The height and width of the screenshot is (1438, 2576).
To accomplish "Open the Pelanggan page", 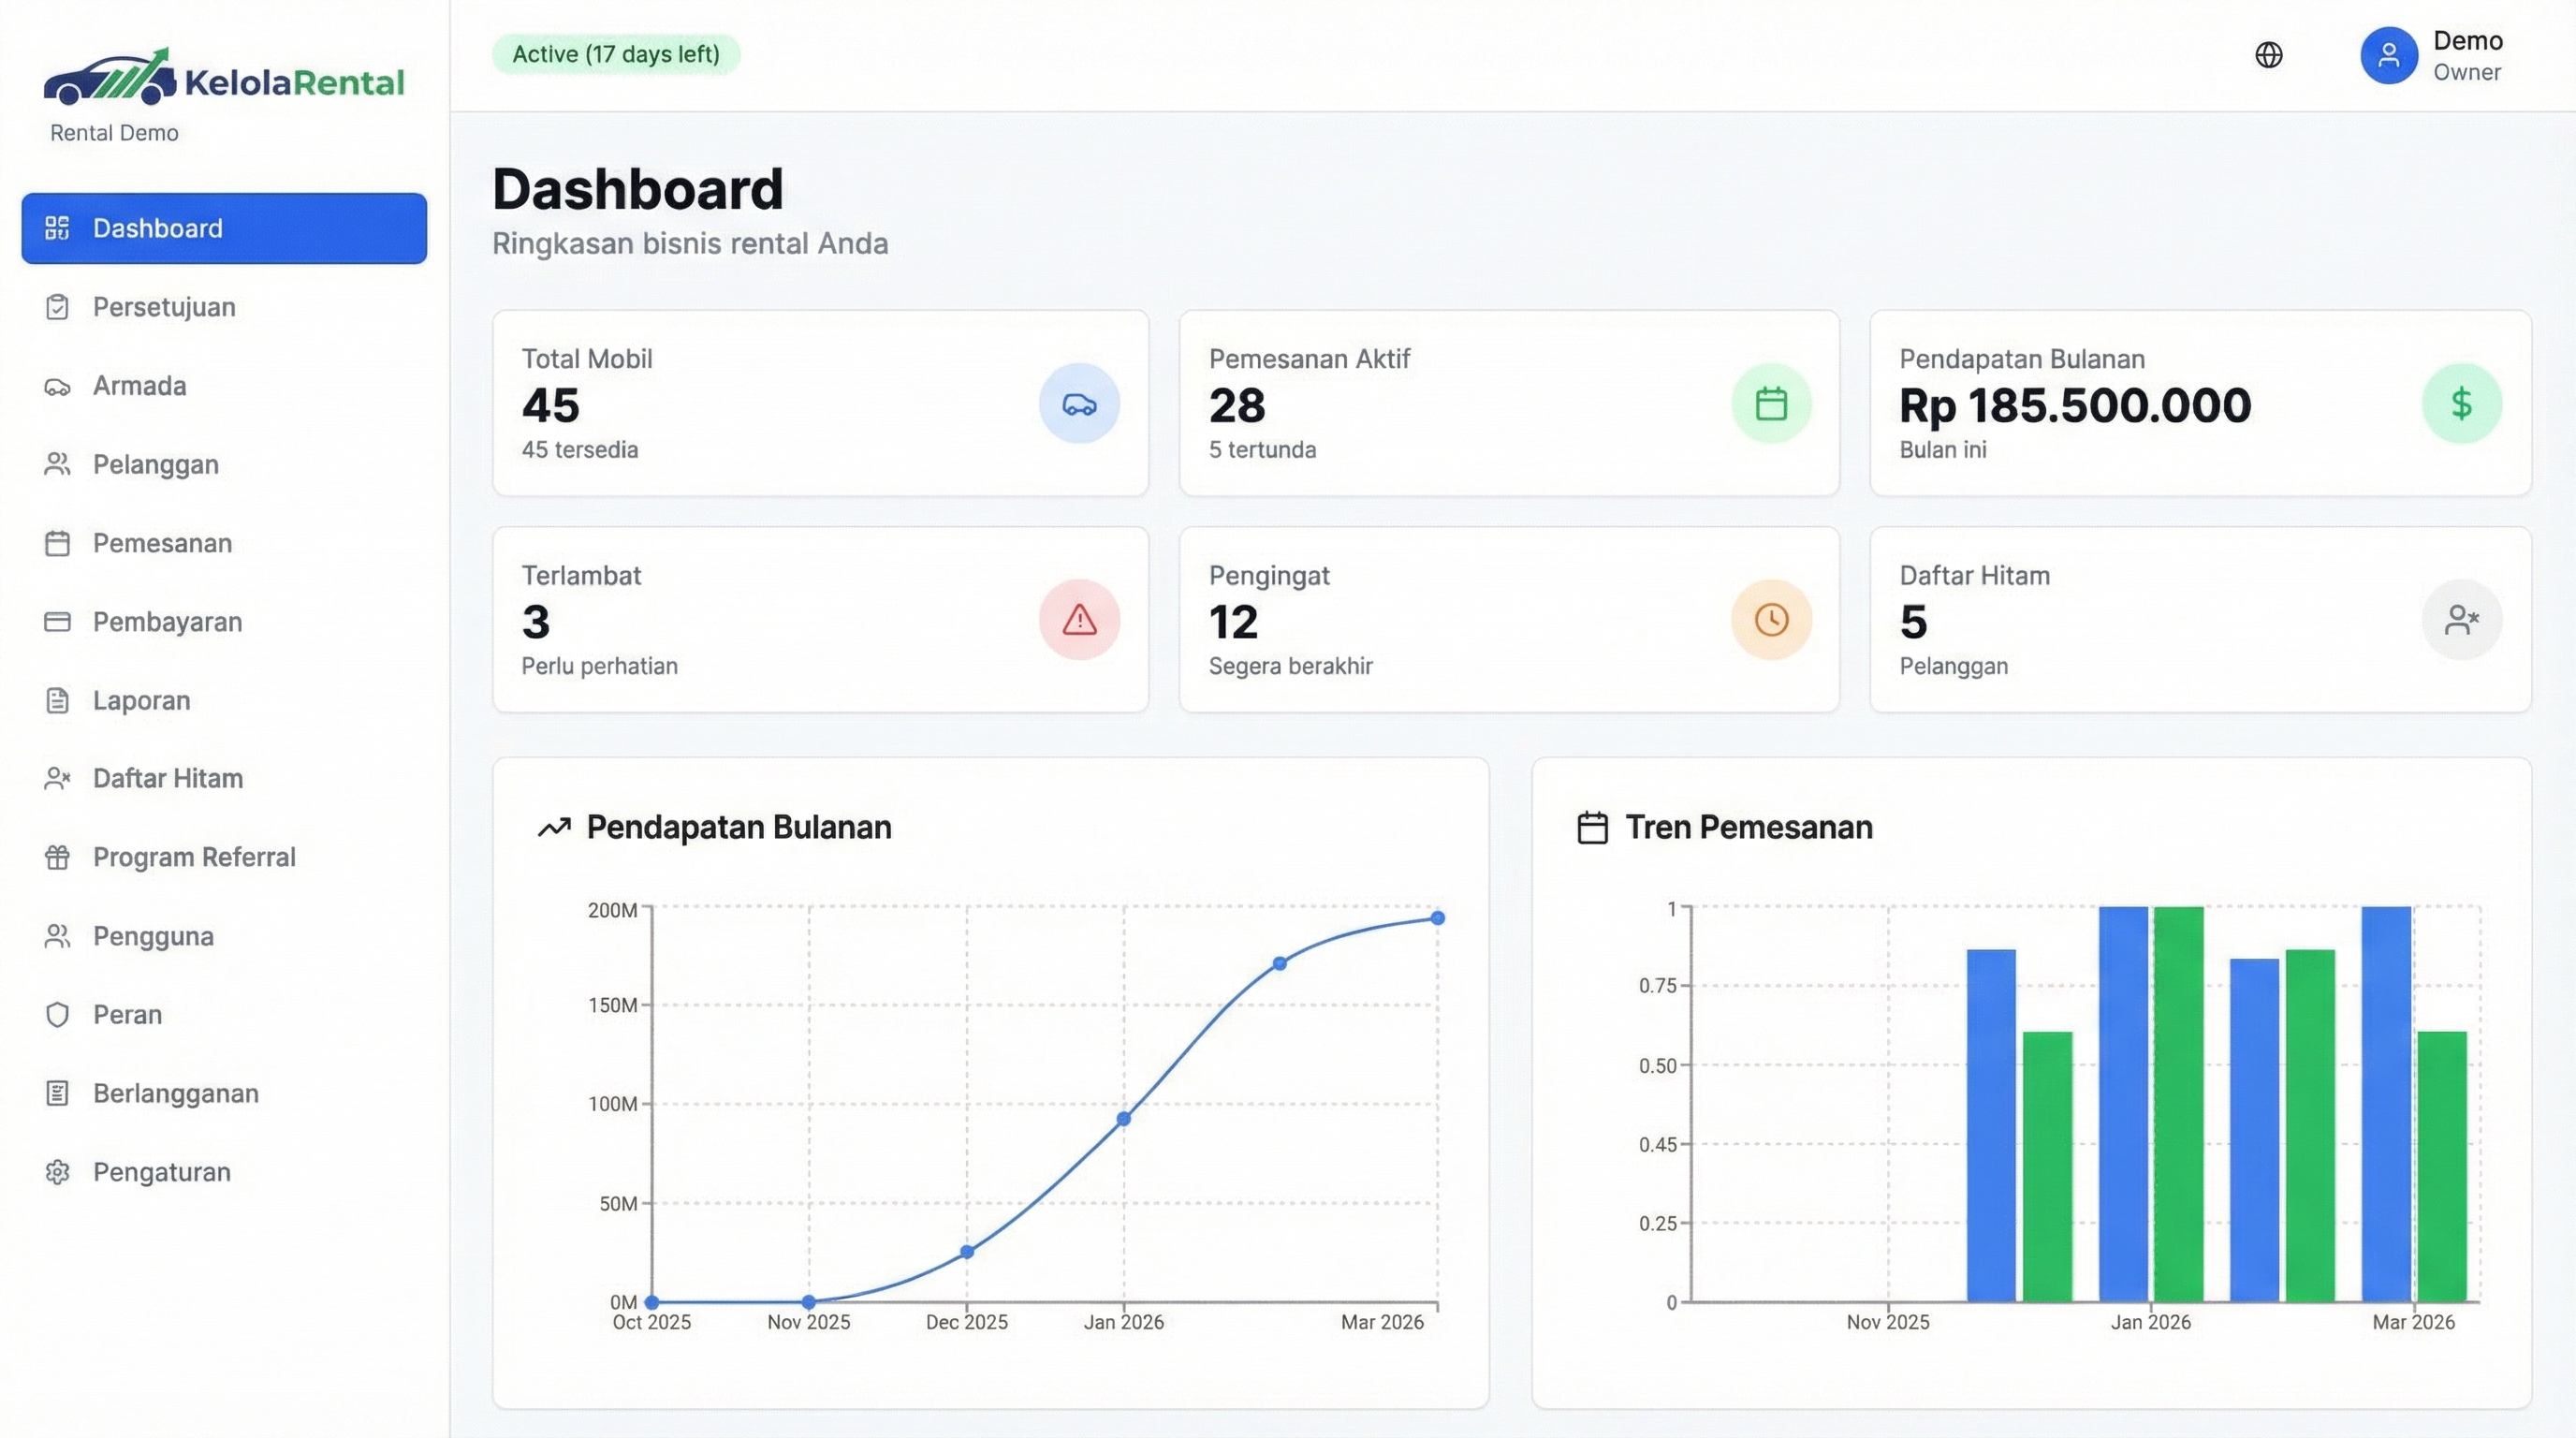I will (x=155, y=464).
